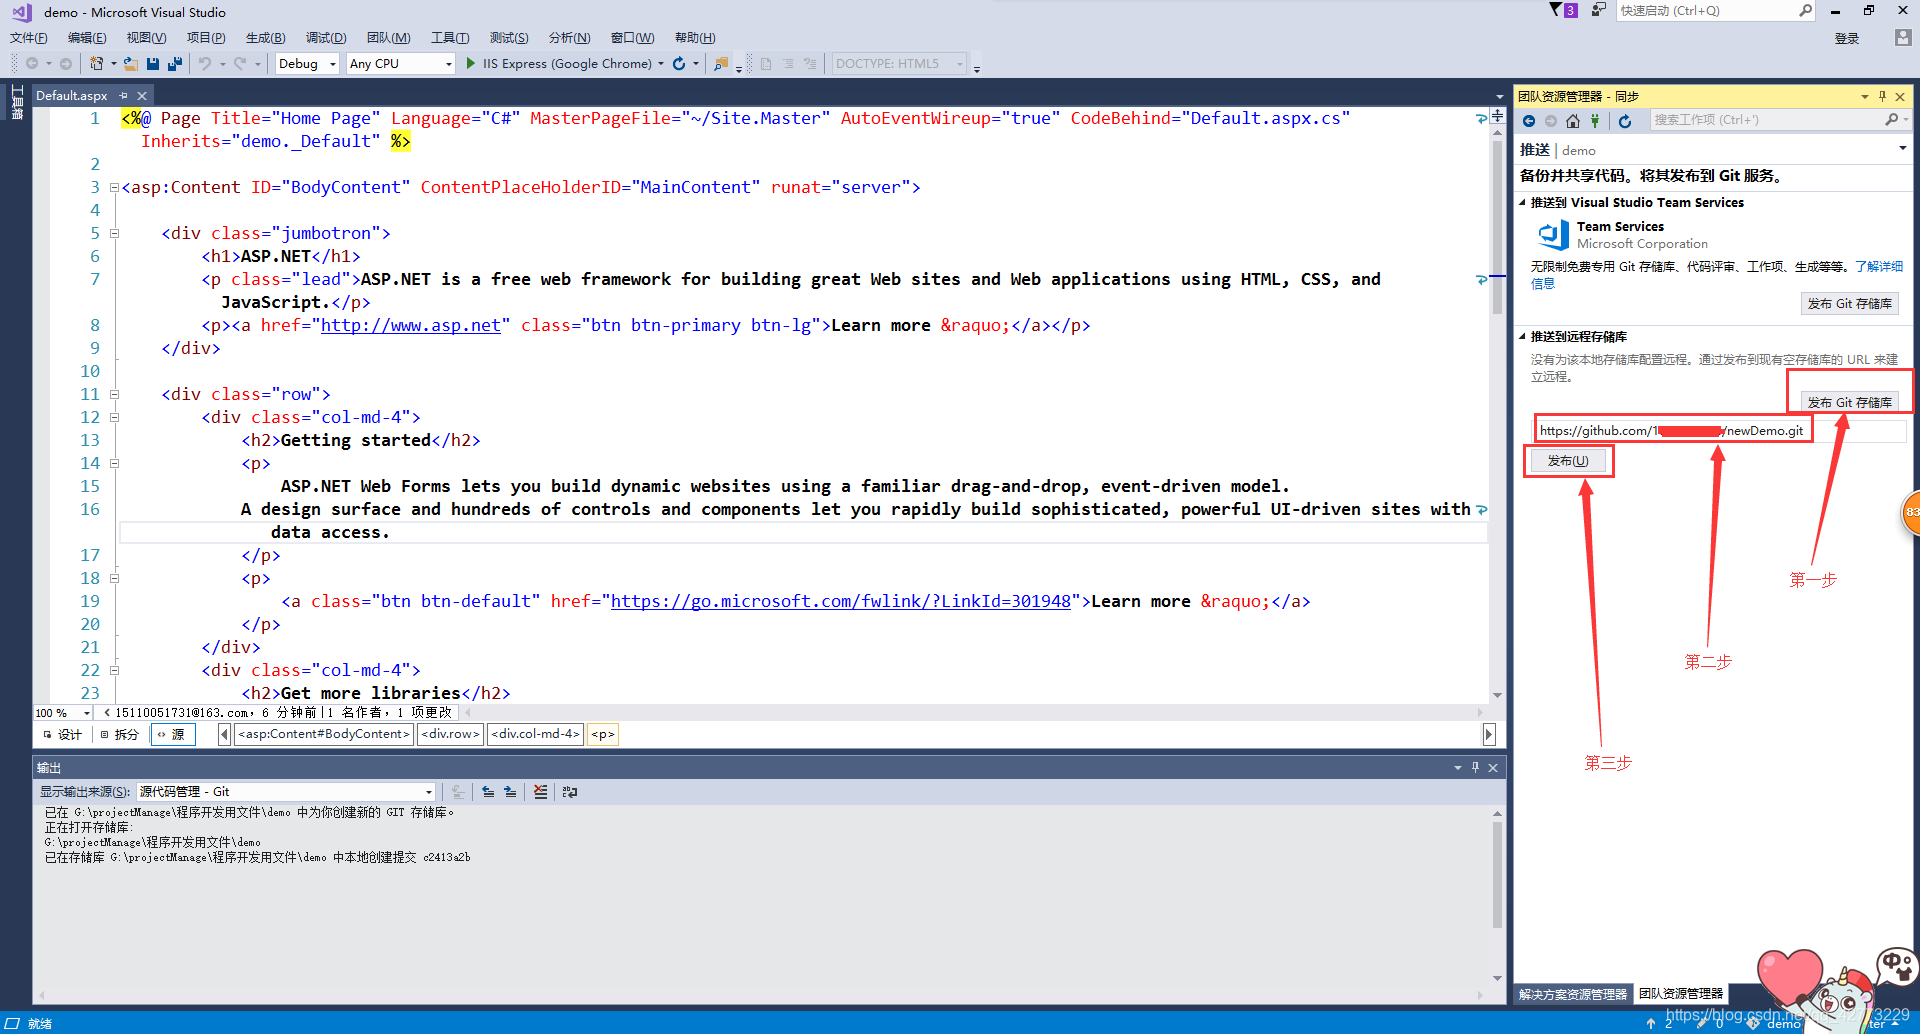Collapse 推送到 Visual Studio Team Services section

[x=1523, y=203]
